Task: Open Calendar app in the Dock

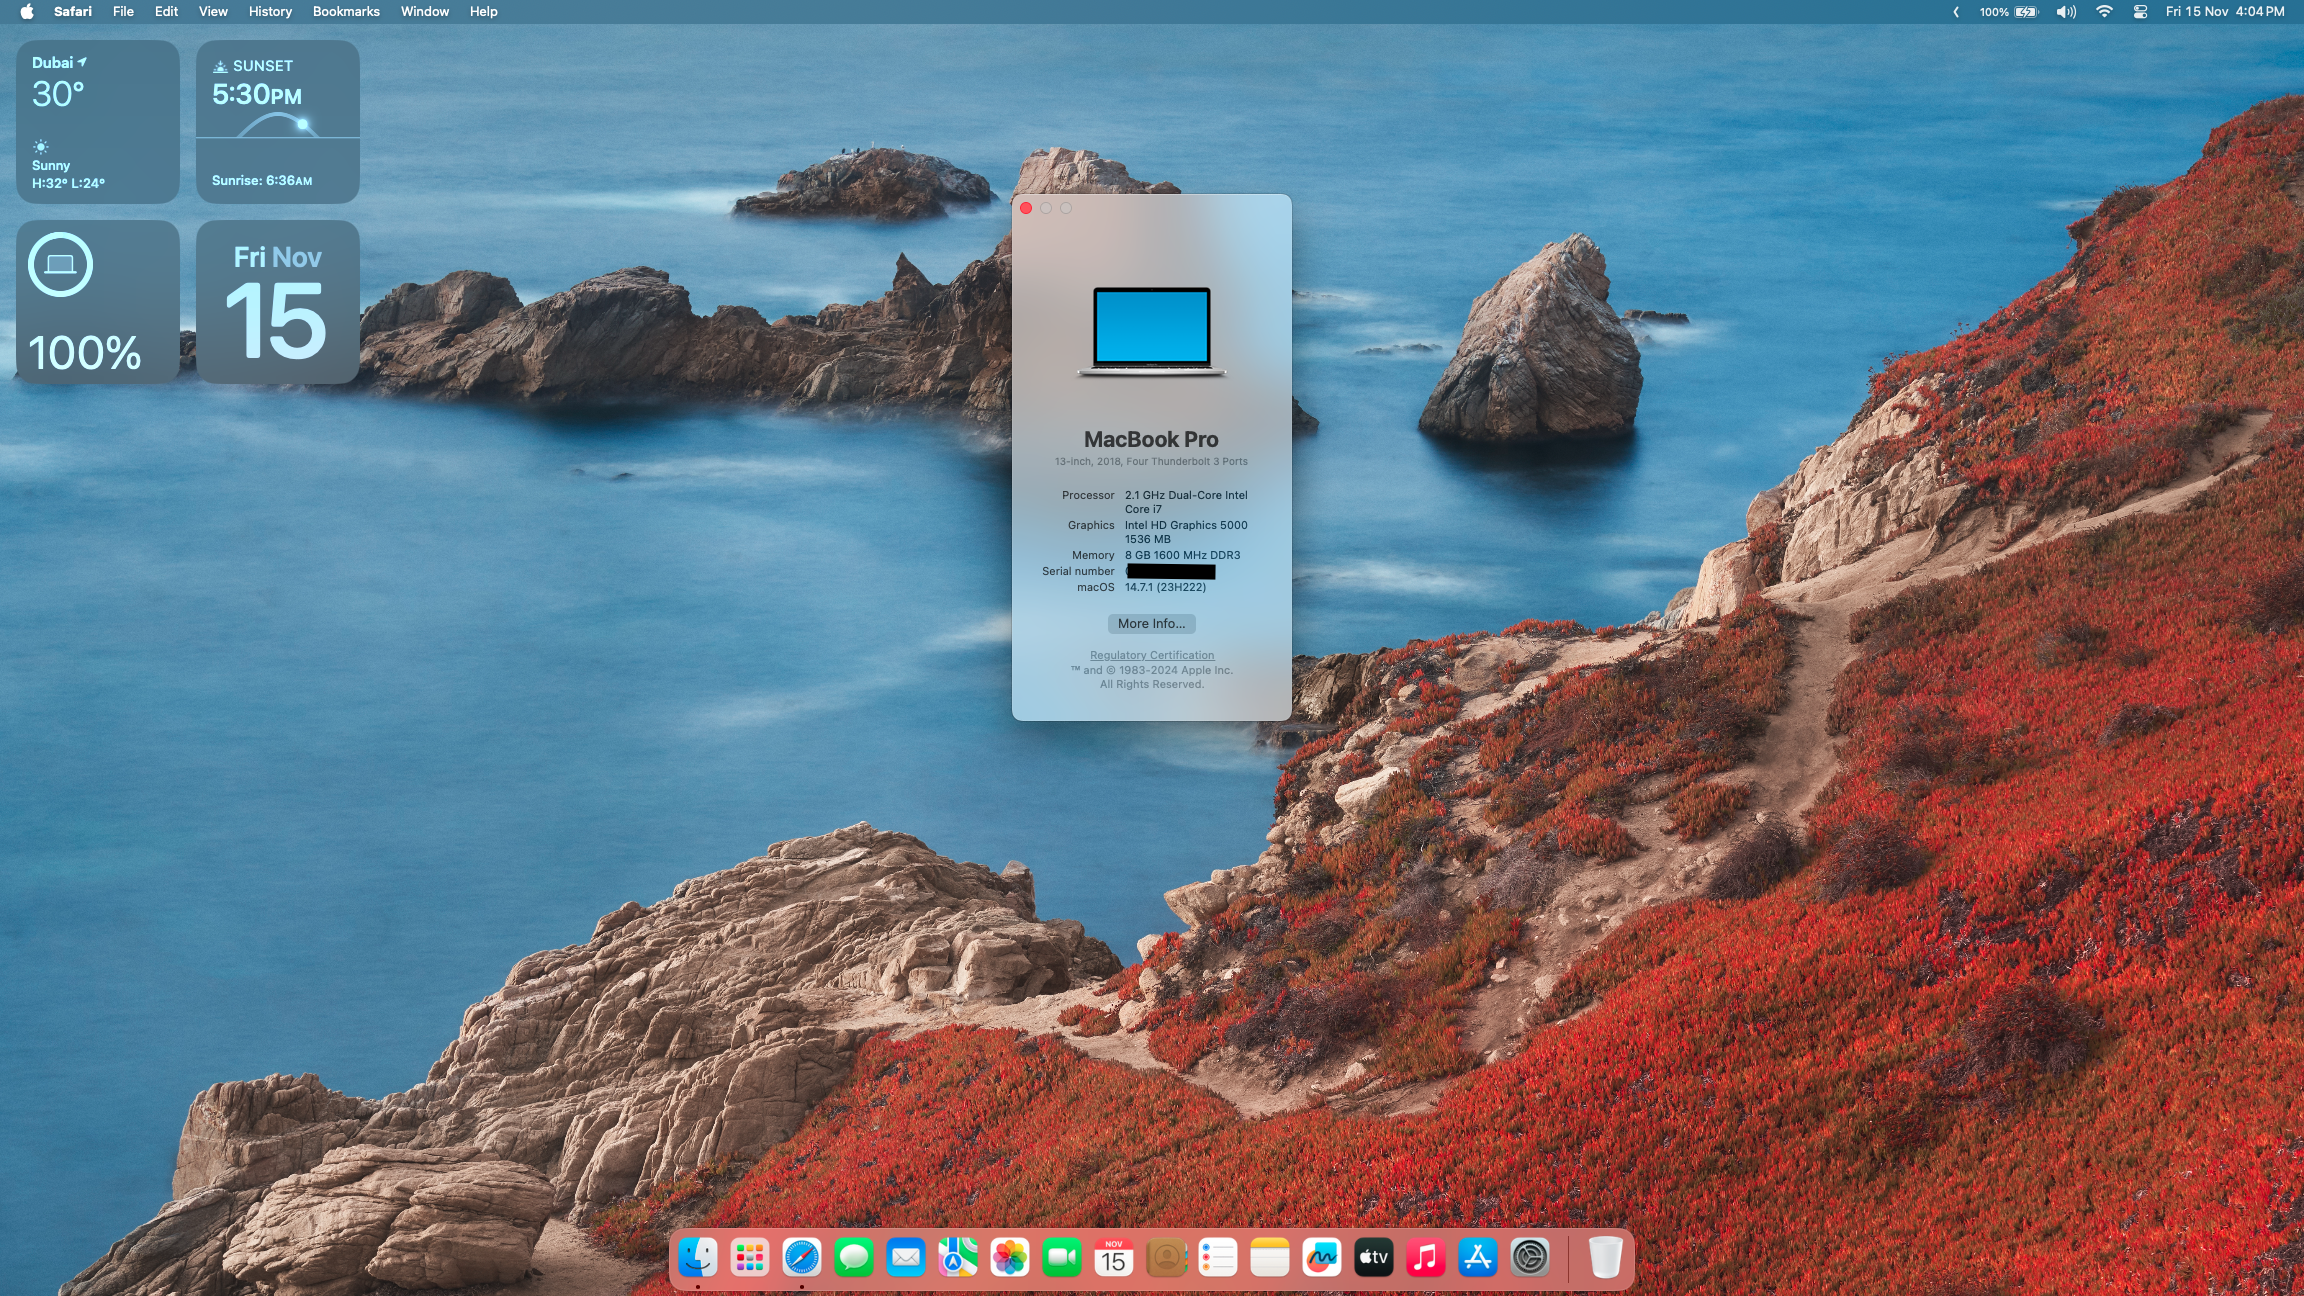Action: [1114, 1257]
